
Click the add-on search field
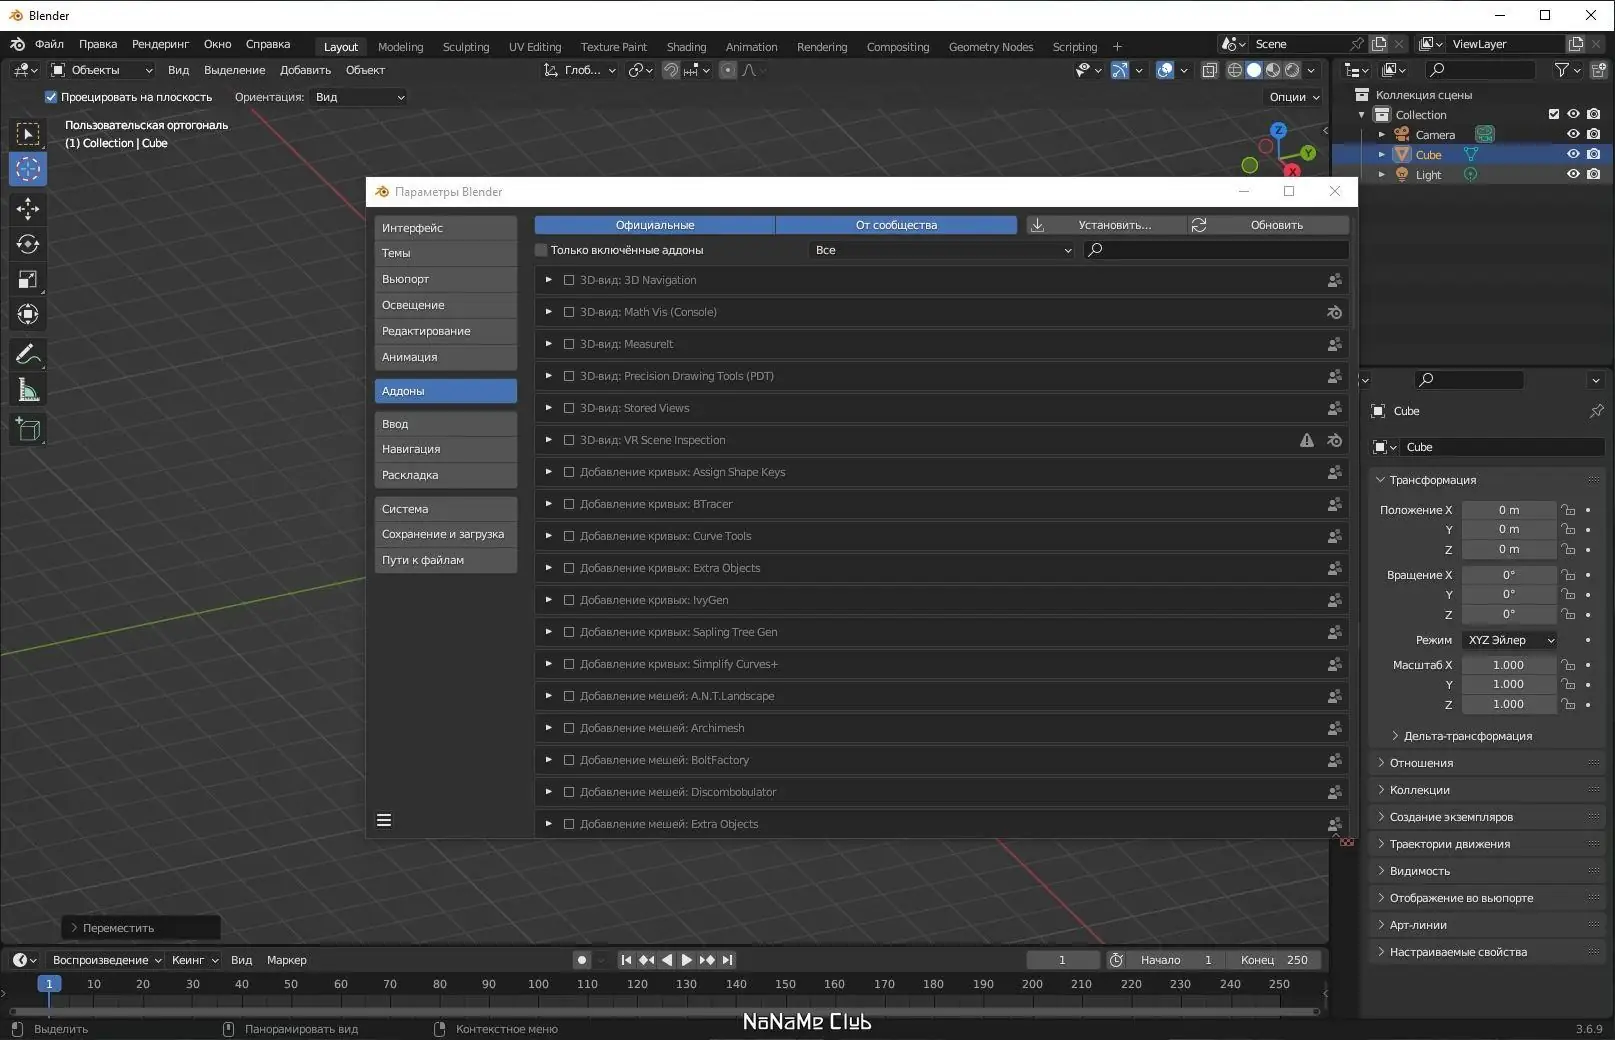[x=1216, y=250]
